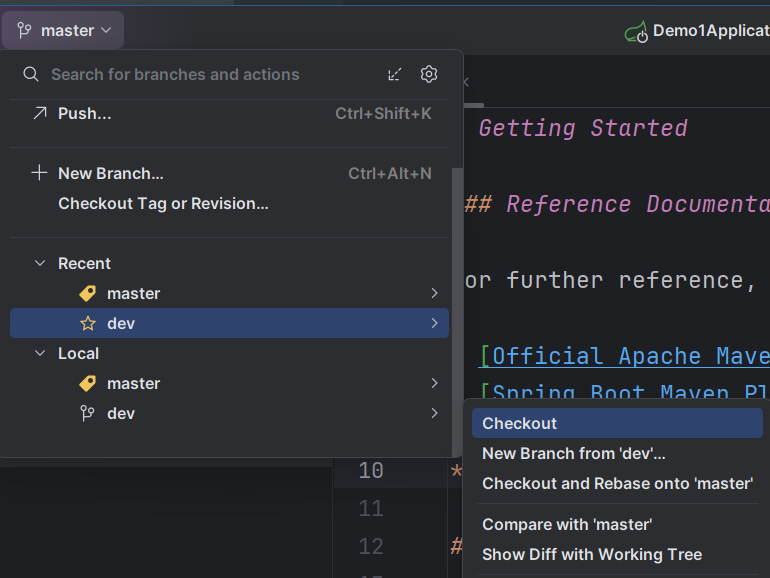Click the Spring Boot run configuration icon
The image size is (770, 578).
pos(636,32)
